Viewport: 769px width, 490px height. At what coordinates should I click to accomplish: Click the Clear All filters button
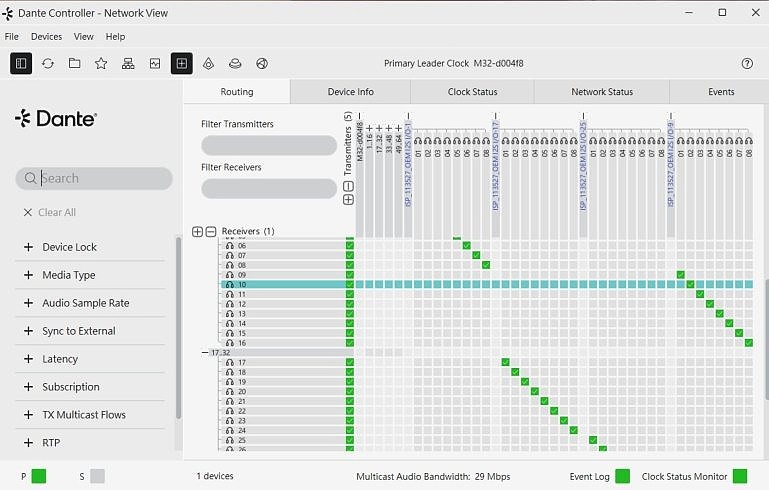coord(50,212)
